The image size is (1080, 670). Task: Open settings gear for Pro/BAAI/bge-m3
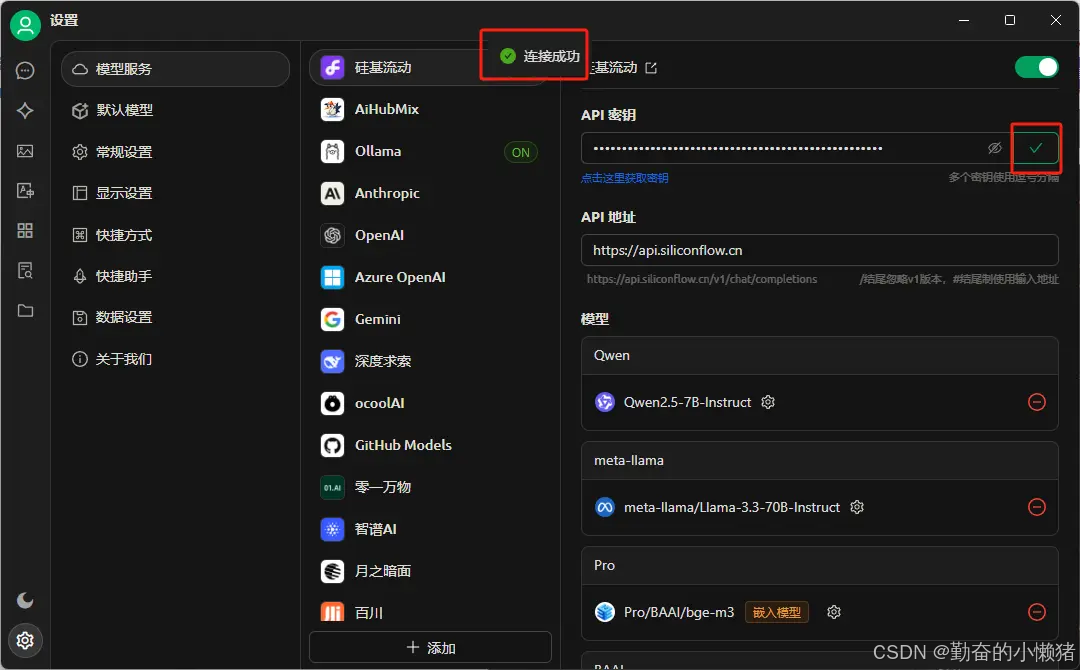tap(833, 612)
